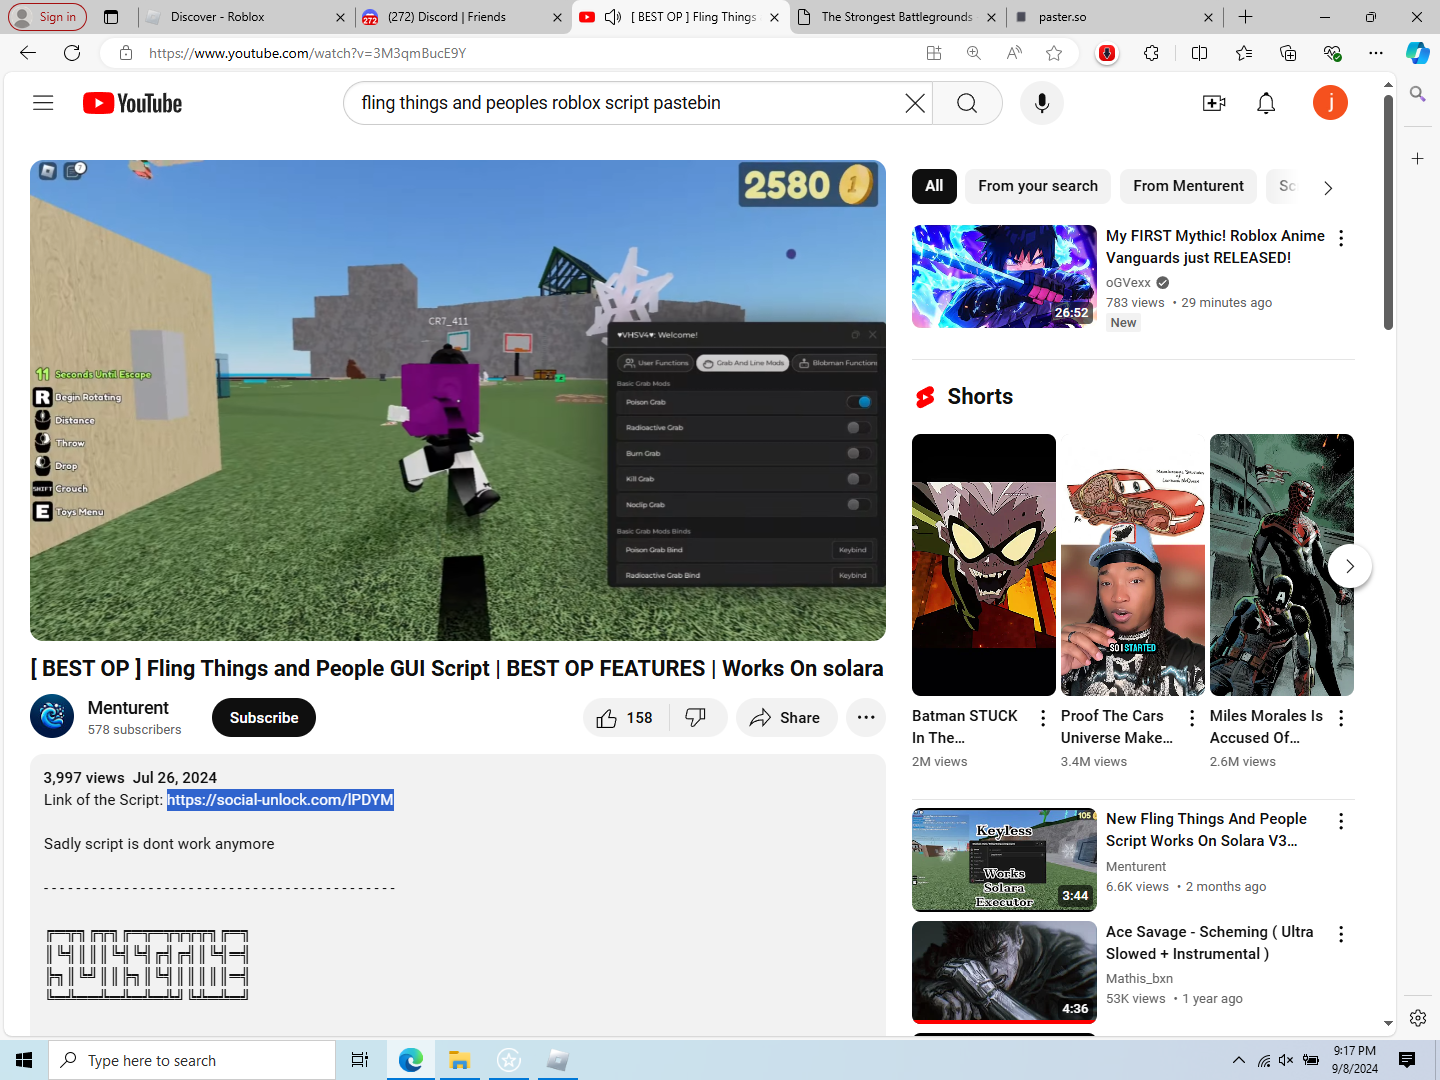Open more actions ellipsis under the video
The height and width of the screenshot is (1080, 1440).
pyautogui.click(x=866, y=718)
